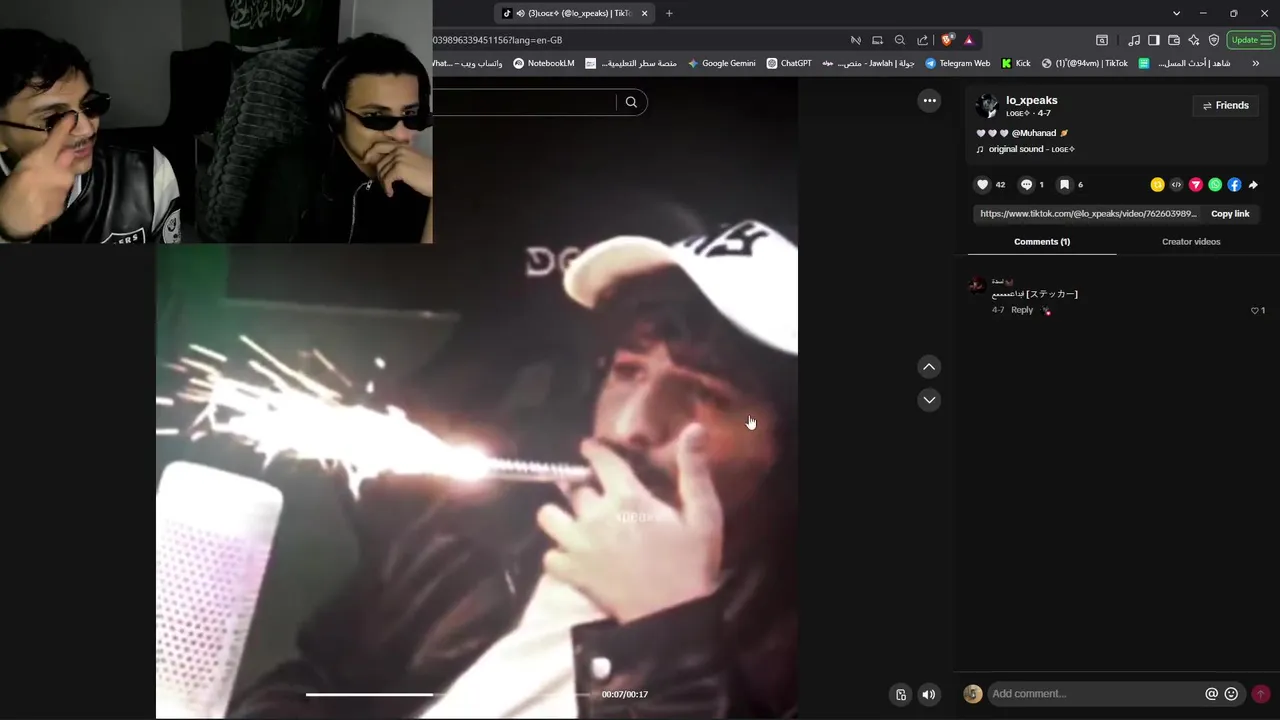Open the embed code icon
This screenshot has height=720, width=1280.
(x=1176, y=185)
